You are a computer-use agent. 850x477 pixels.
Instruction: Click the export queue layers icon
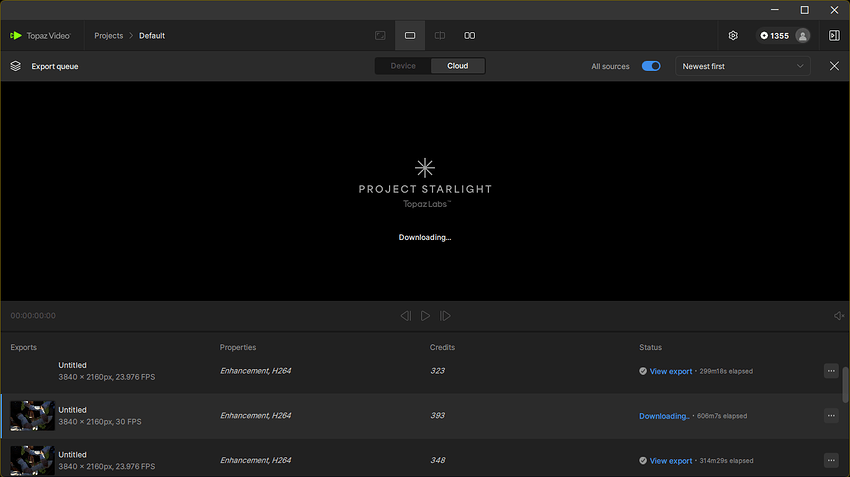coord(16,66)
